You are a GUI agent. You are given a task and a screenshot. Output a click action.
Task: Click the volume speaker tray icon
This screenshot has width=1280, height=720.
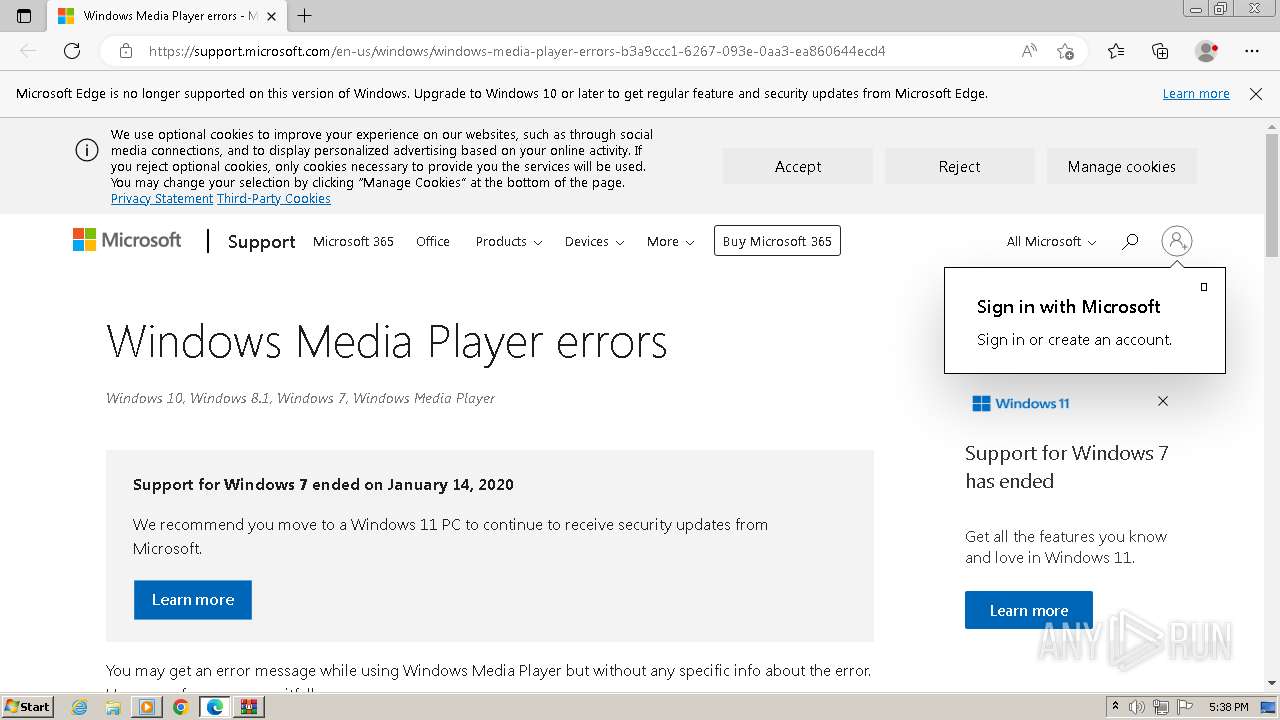point(1137,707)
